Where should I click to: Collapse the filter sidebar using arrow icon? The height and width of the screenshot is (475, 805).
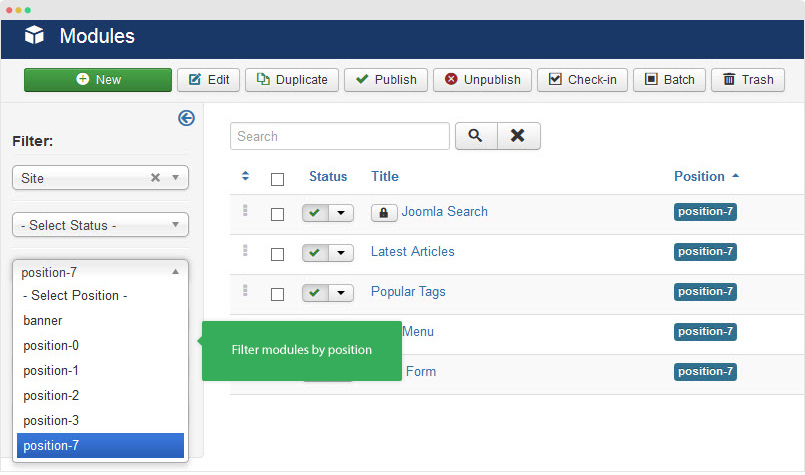186,118
